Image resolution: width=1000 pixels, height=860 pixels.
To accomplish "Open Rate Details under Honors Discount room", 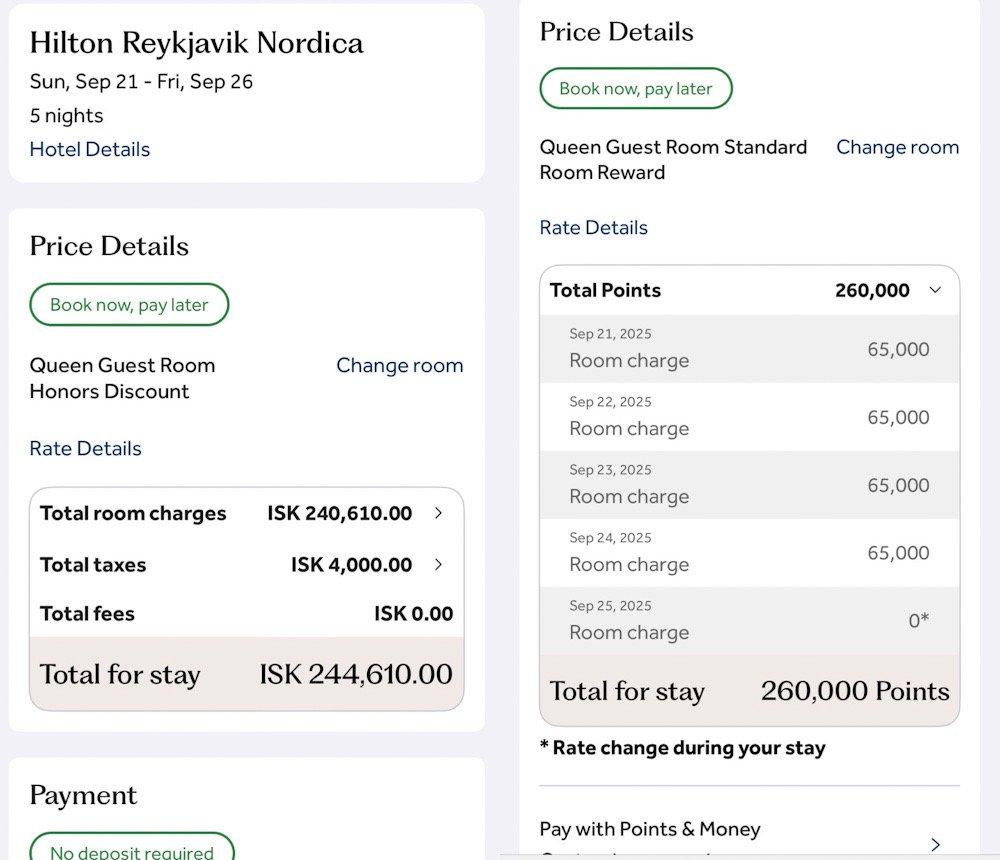I will pyautogui.click(x=86, y=448).
